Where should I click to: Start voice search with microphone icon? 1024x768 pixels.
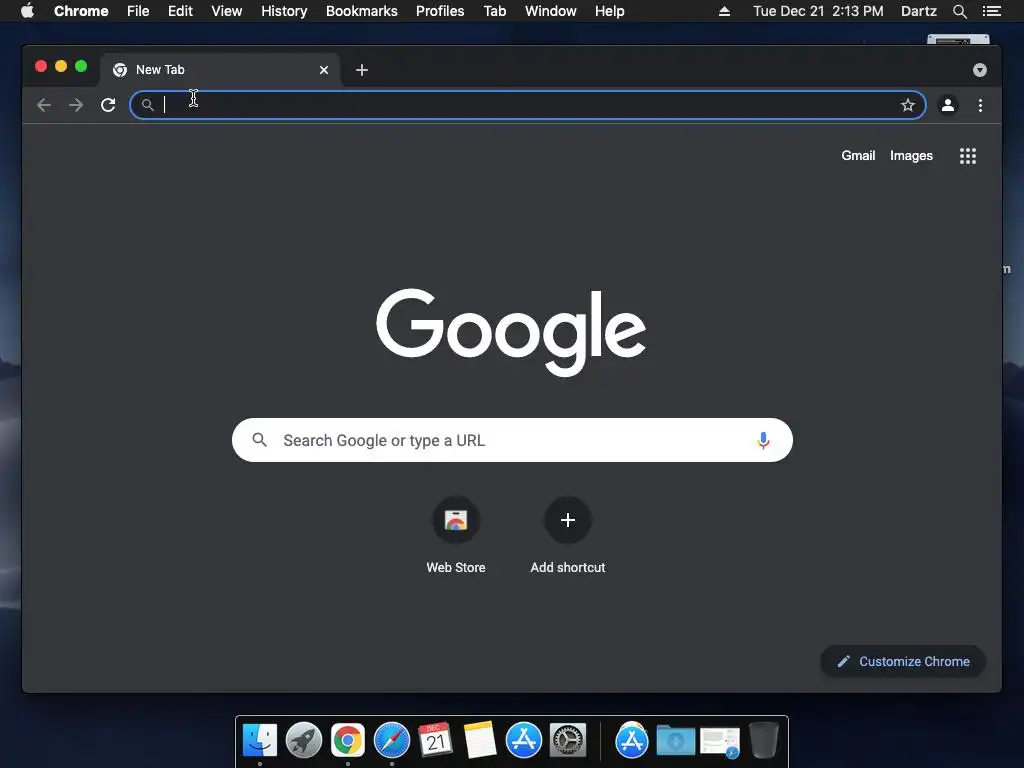[x=763, y=441]
